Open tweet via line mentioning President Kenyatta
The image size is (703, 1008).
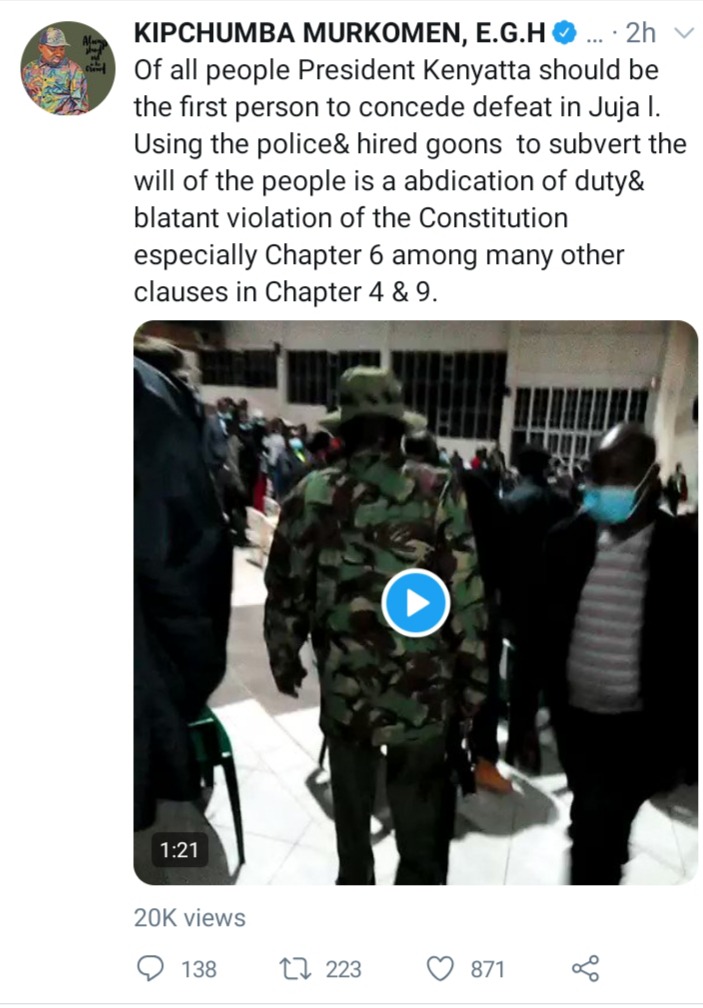(396, 70)
